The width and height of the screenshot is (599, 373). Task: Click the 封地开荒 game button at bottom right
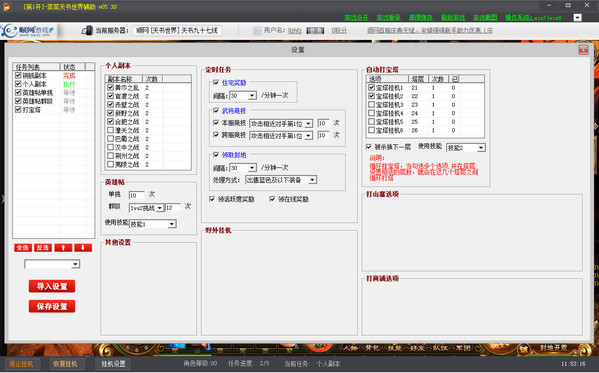click(553, 348)
